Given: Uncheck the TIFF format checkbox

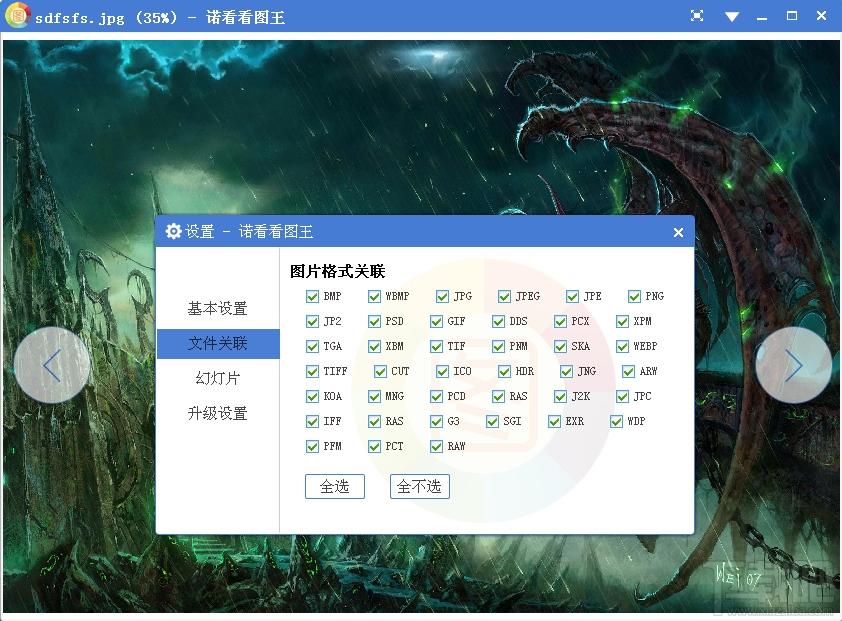Looking at the screenshot, I should click(x=312, y=371).
